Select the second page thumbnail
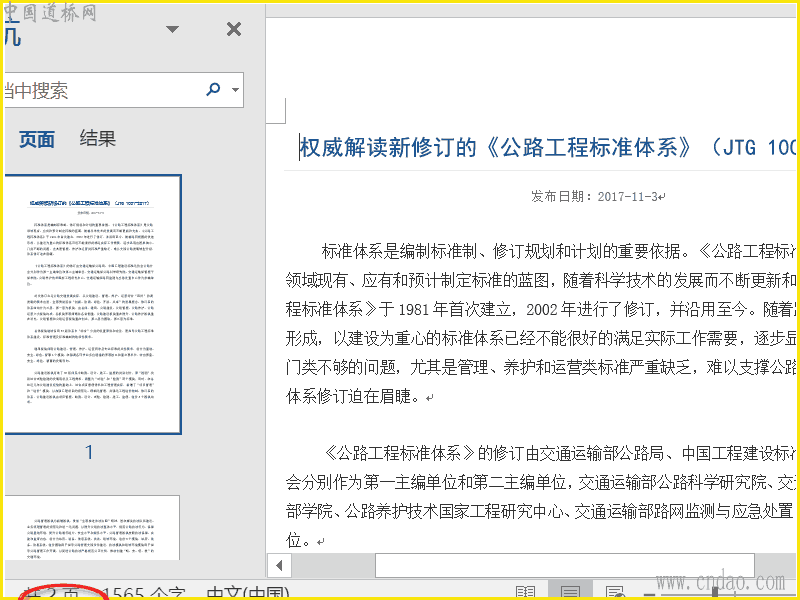The image size is (800, 600). tap(92, 529)
